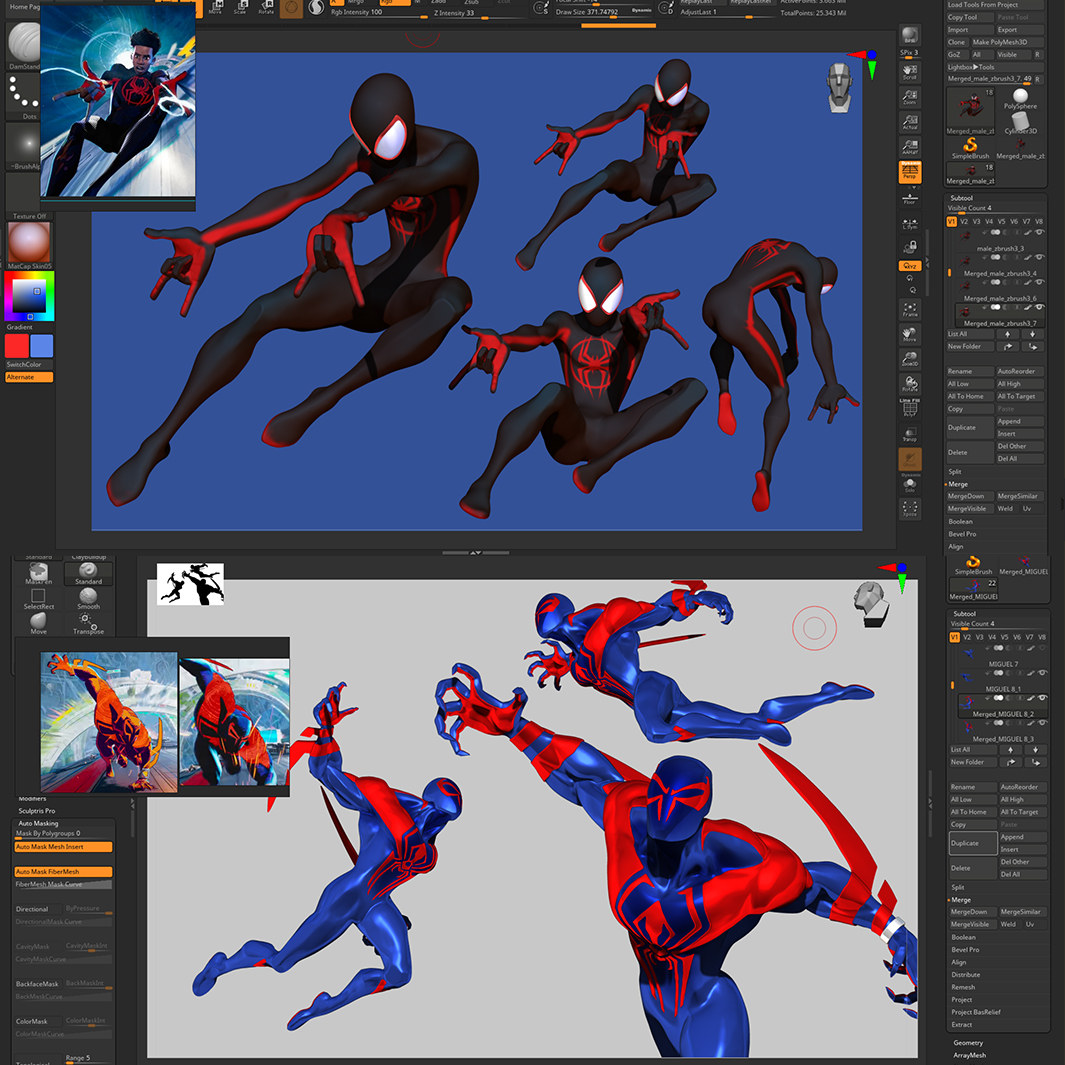
Task: Select the V2 visibility set in top window
Action: [964, 221]
